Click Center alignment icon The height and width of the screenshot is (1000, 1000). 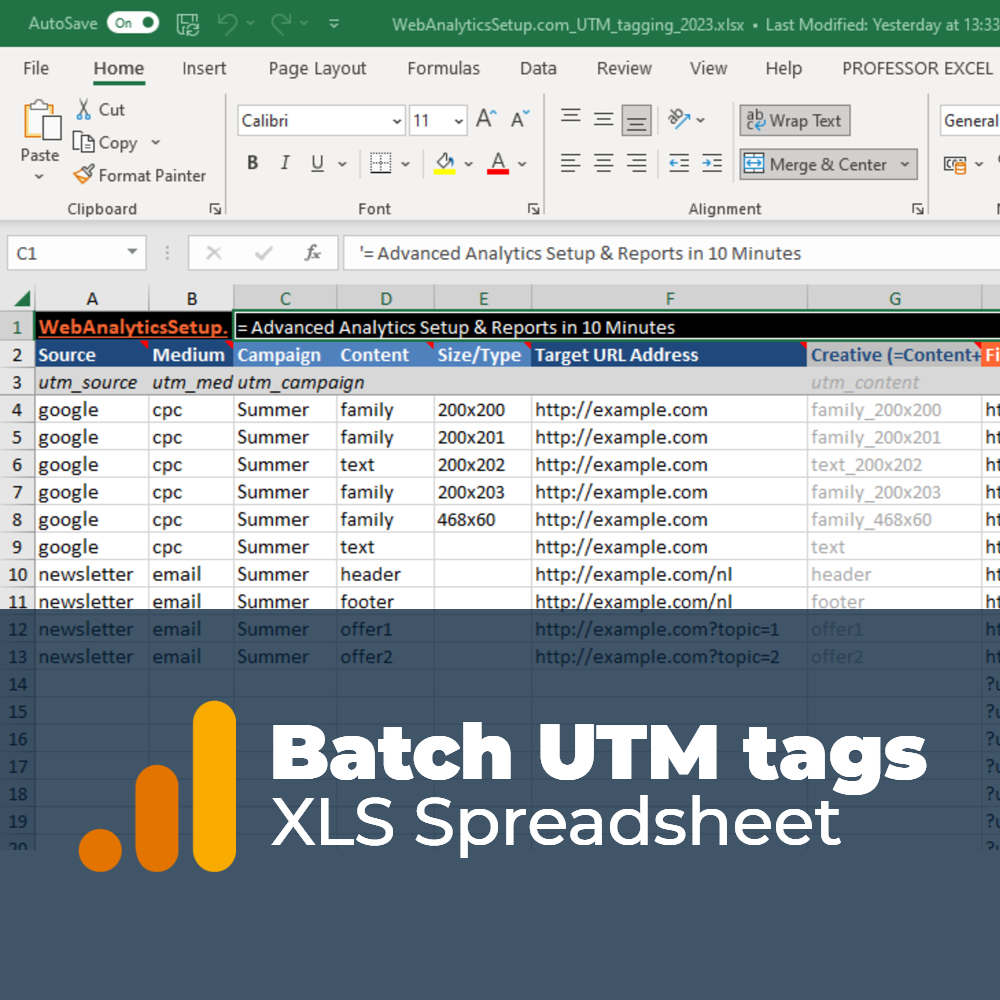(603, 163)
